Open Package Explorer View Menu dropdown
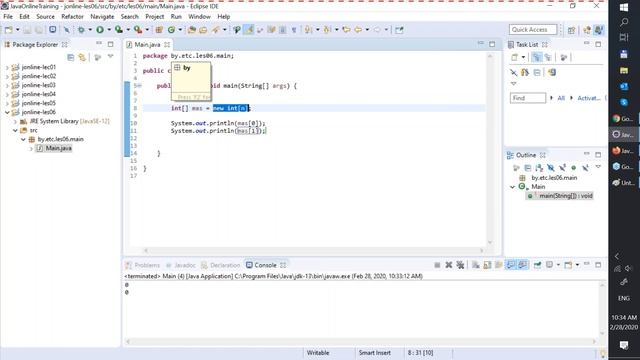 point(110,57)
